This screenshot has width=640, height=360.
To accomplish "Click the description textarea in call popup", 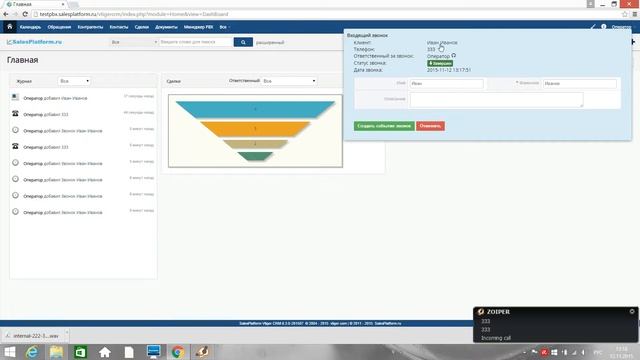I will click(x=496, y=100).
